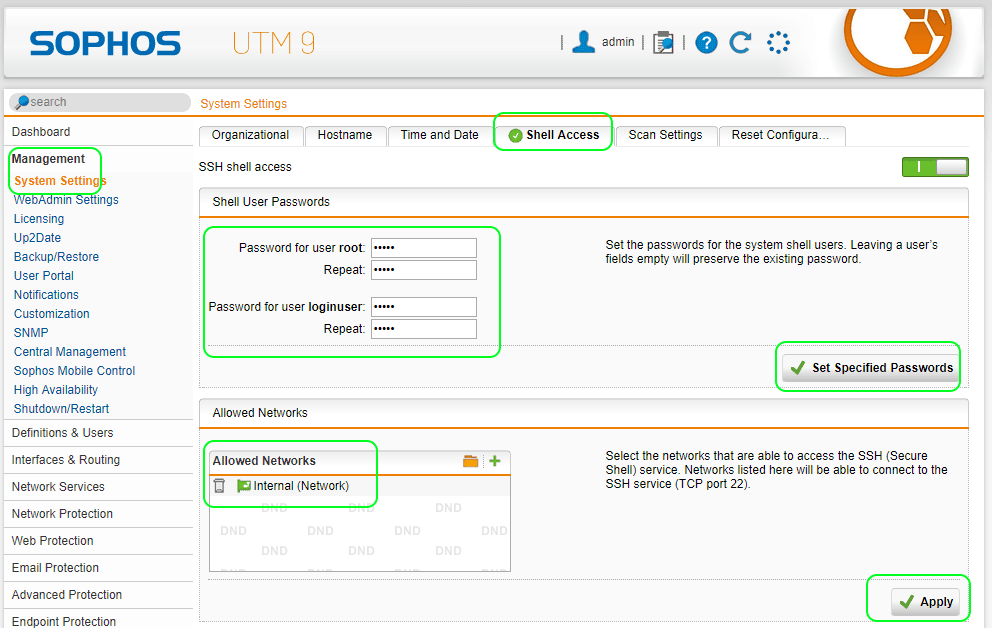Focus the root password field
The width and height of the screenshot is (992, 628).
pos(424,248)
